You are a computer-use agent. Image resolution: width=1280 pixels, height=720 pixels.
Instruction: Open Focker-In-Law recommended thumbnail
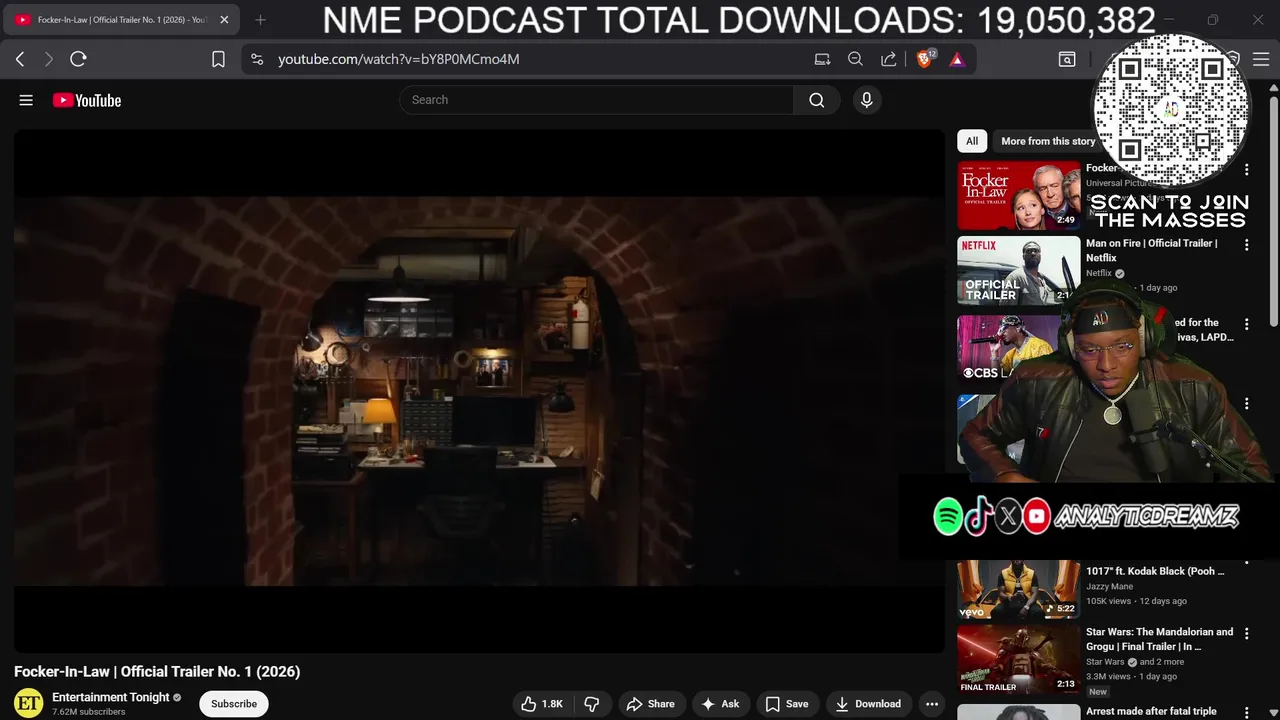pos(1019,196)
